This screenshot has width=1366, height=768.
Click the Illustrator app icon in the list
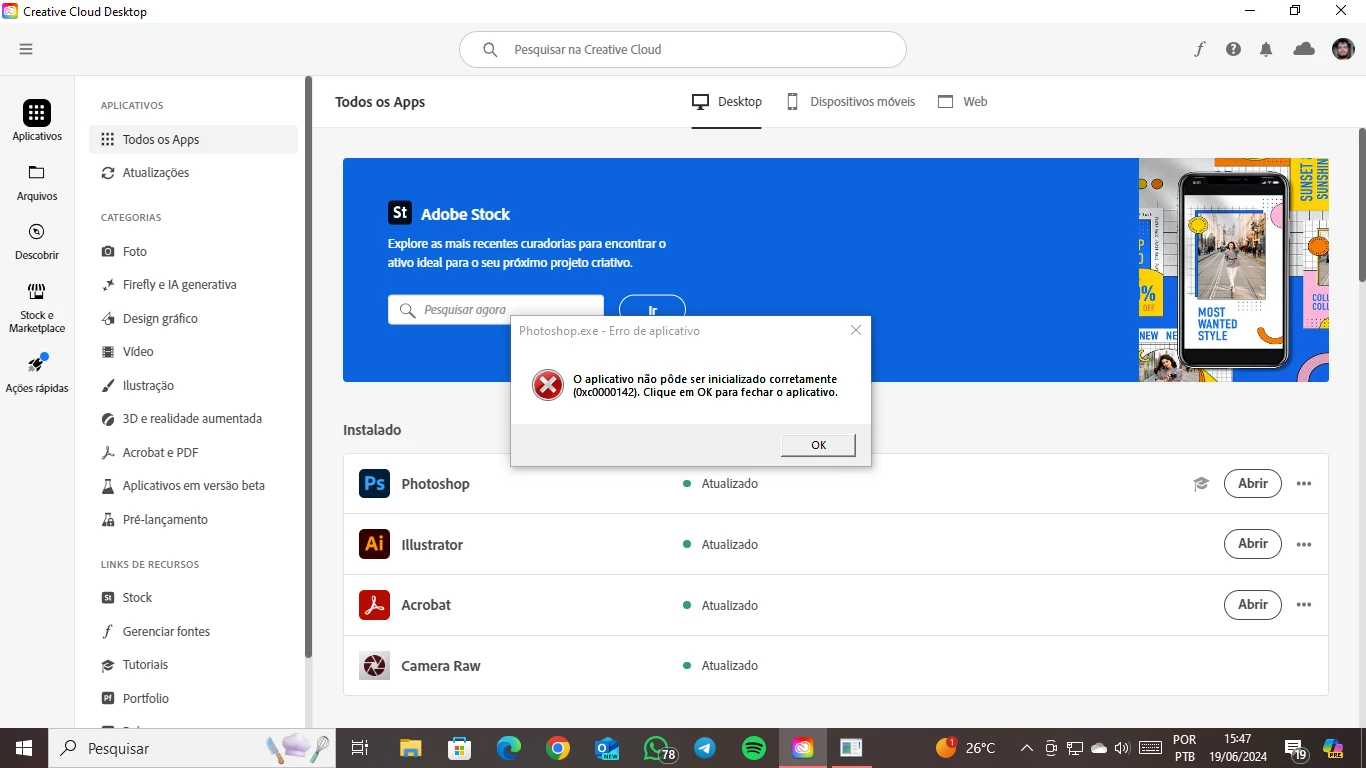pyautogui.click(x=374, y=544)
